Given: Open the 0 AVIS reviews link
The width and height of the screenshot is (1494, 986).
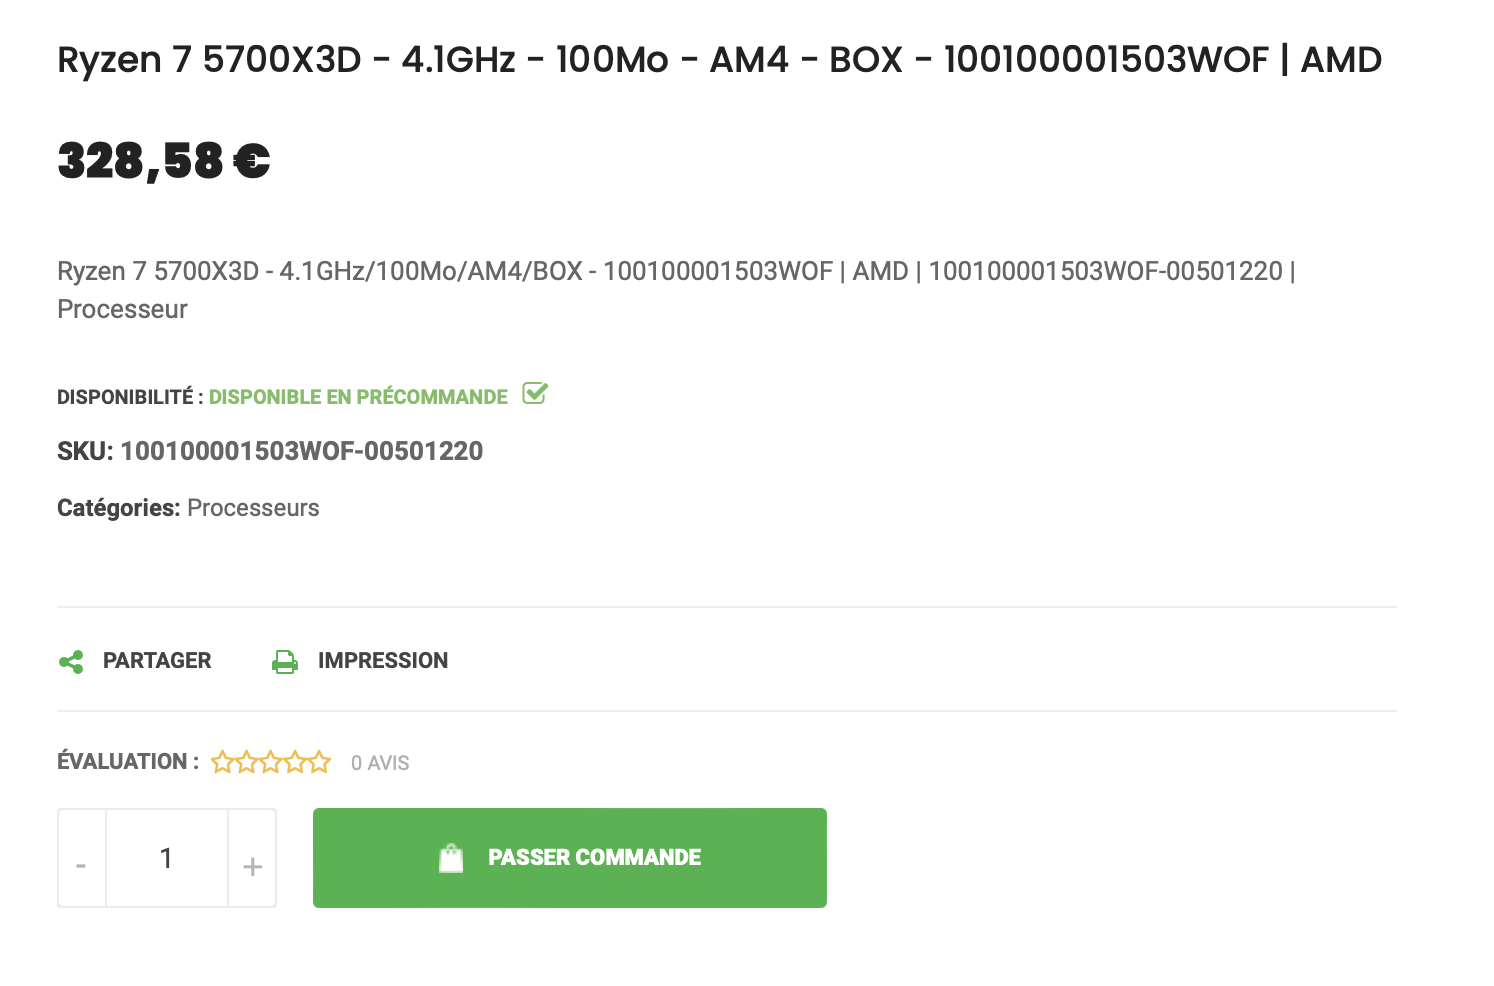Looking at the screenshot, I should (x=378, y=762).
